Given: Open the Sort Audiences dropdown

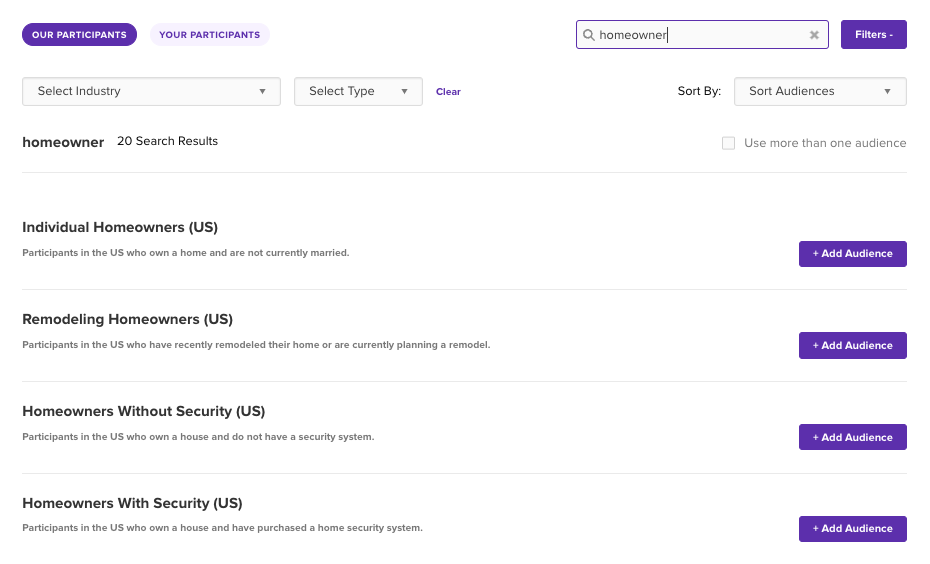Looking at the screenshot, I should [x=820, y=91].
